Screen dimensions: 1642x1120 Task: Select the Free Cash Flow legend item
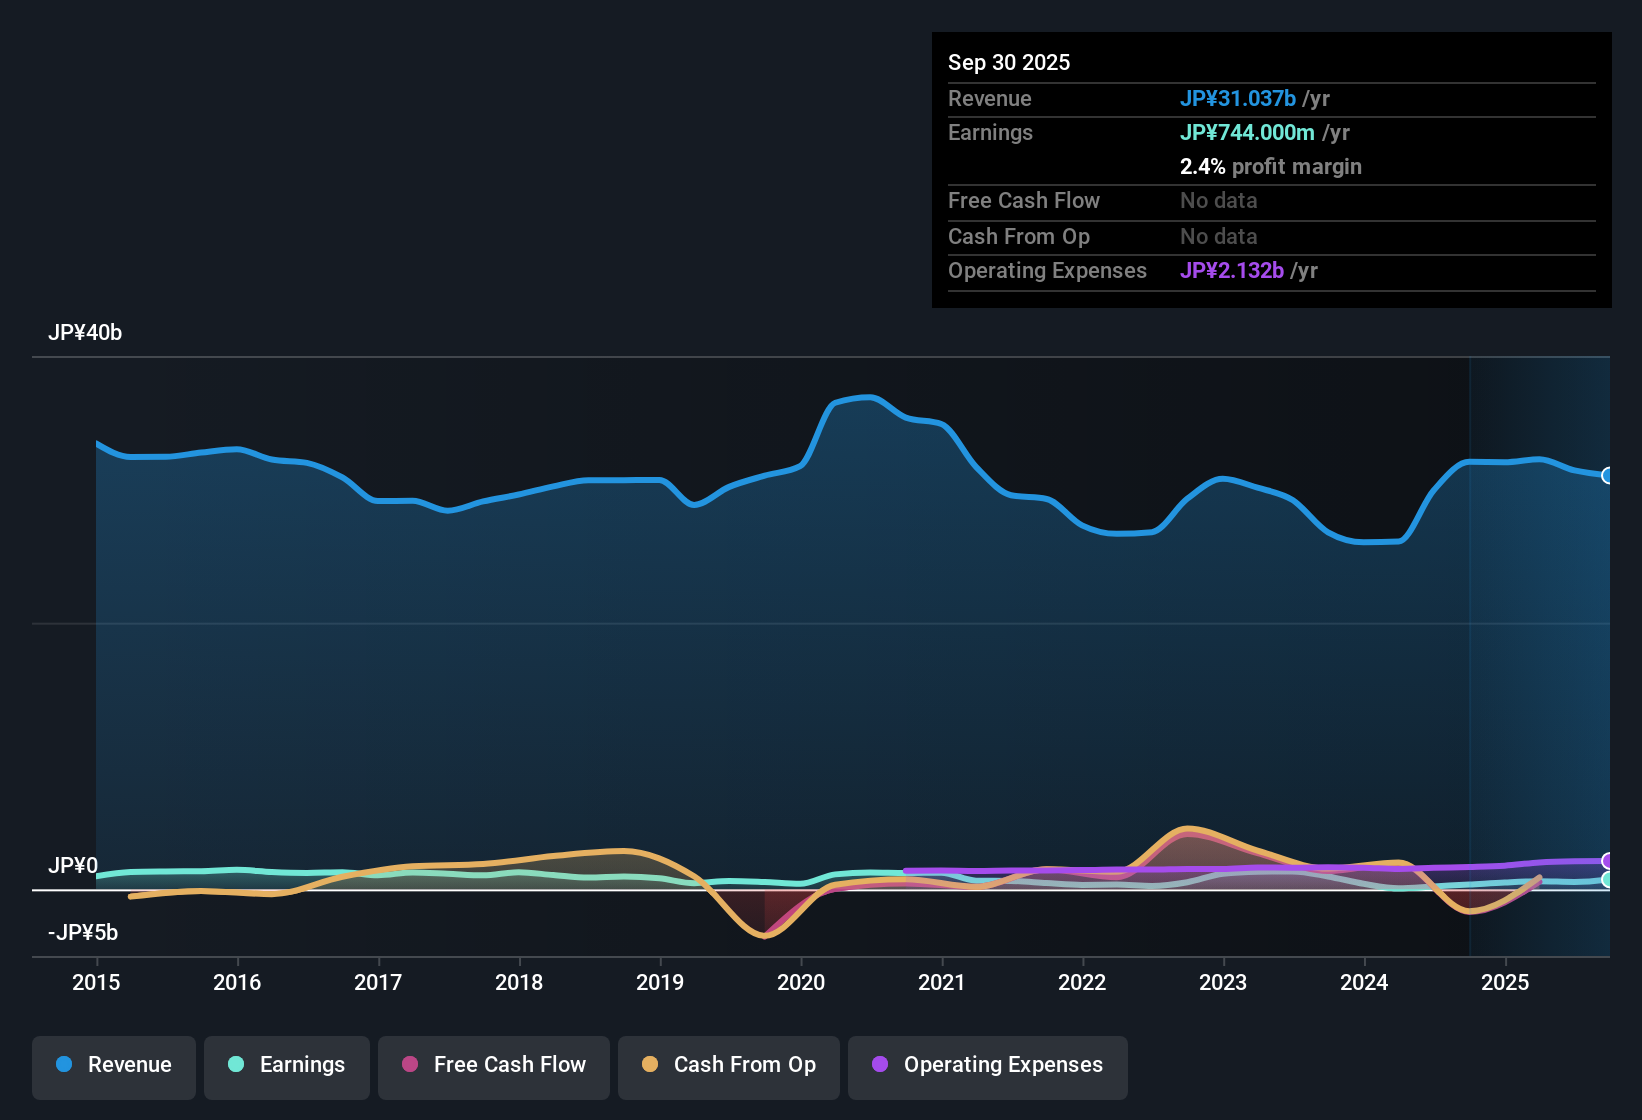click(493, 1065)
